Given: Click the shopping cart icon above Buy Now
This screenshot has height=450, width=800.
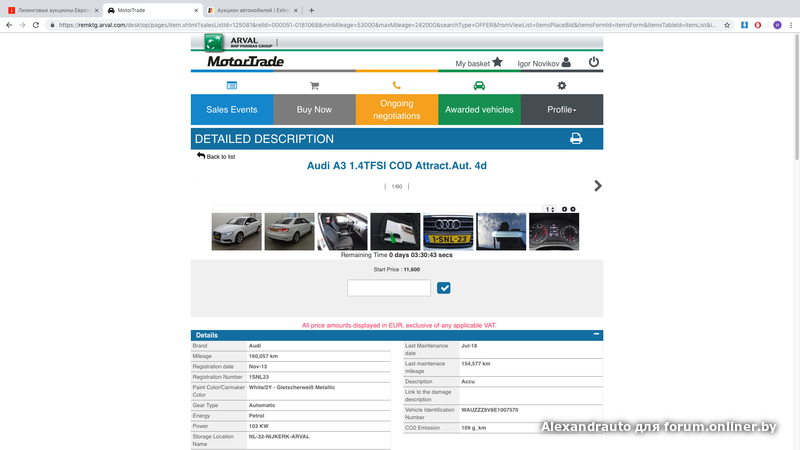Looking at the screenshot, I should click(314, 86).
